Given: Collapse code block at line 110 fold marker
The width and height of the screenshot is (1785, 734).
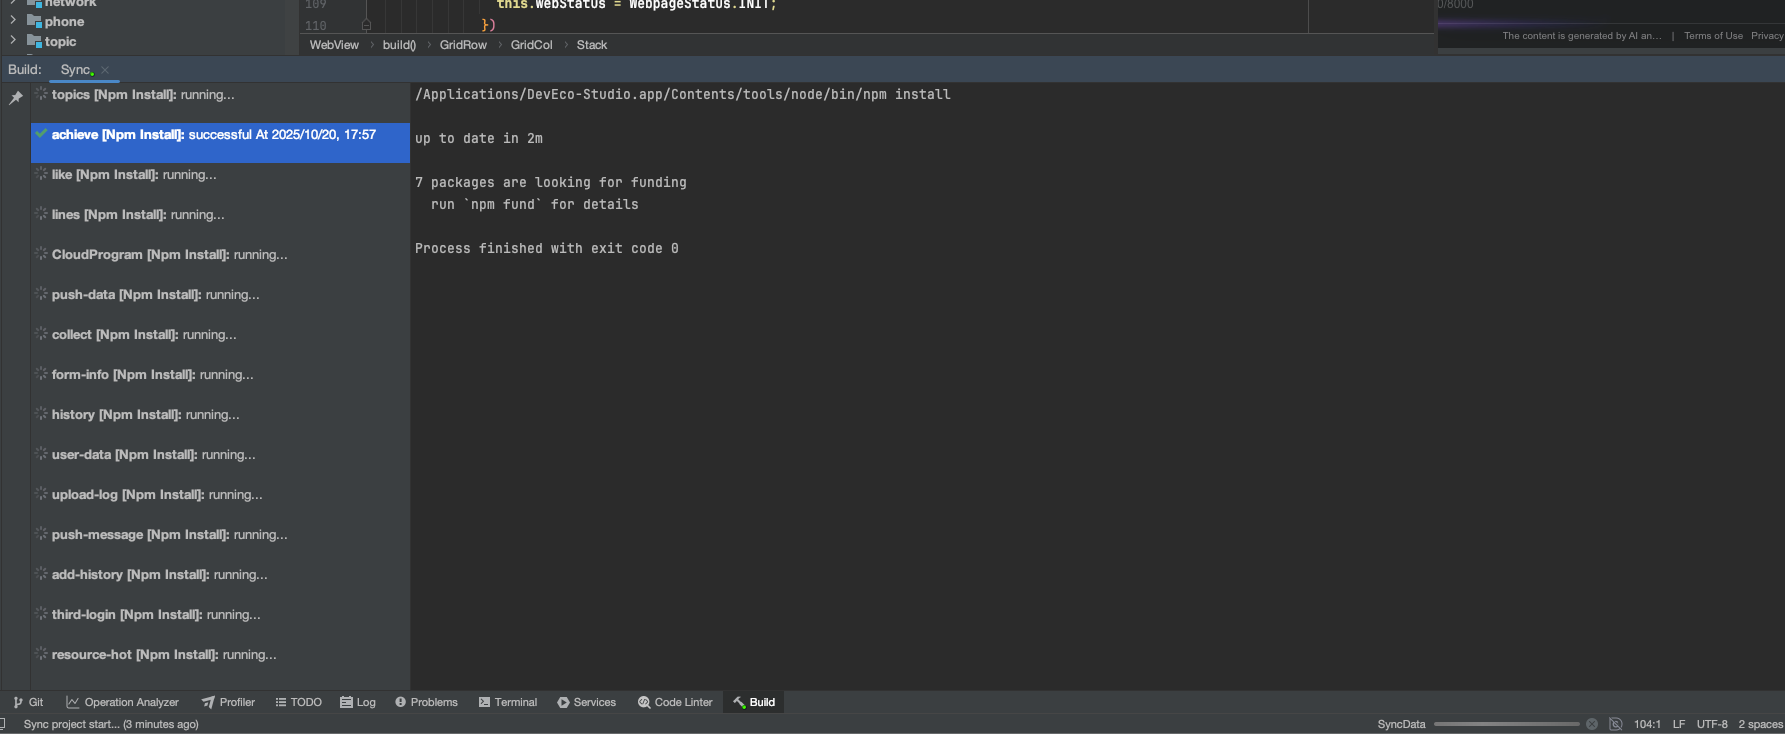Looking at the screenshot, I should (x=366, y=25).
